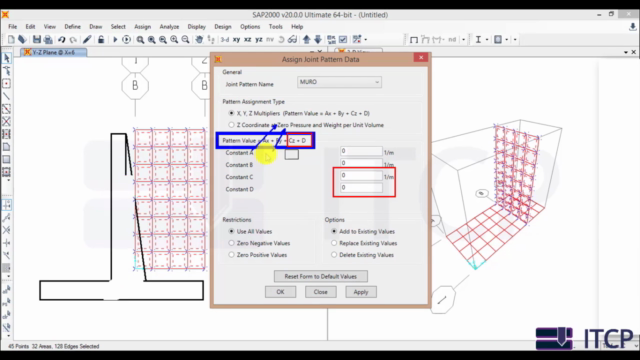The height and width of the screenshot is (360, 640).
Task: Open the Analyze menu
Action: tap(169, 27)
